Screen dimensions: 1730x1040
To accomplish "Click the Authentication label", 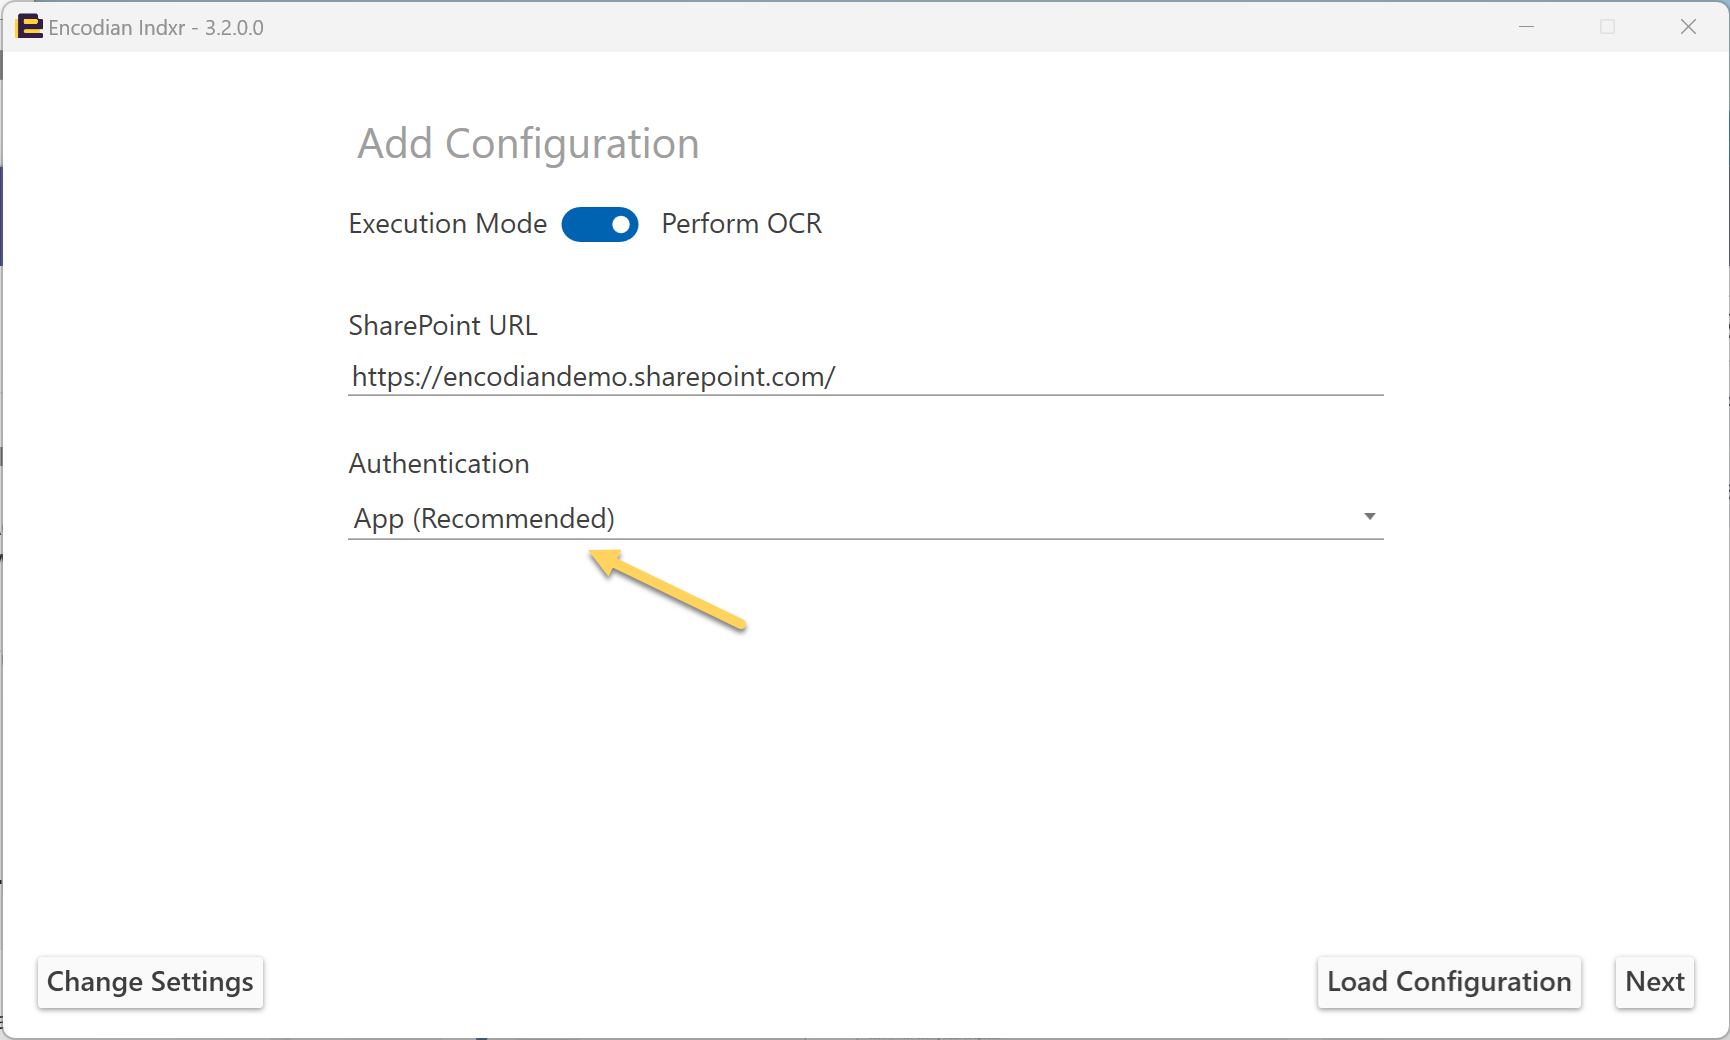I will [439, 464].
